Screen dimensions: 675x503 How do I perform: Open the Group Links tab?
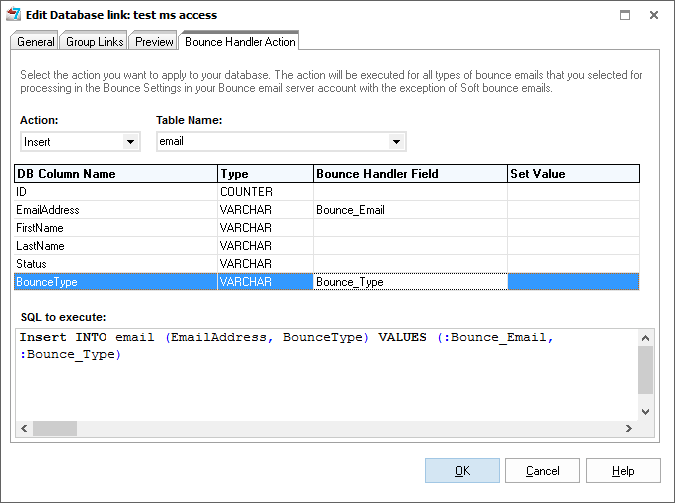coord(94,41)
